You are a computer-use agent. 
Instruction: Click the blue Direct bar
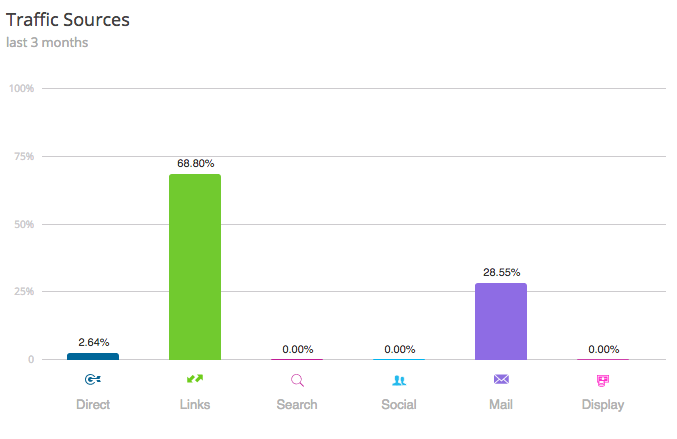click(93, 356)
